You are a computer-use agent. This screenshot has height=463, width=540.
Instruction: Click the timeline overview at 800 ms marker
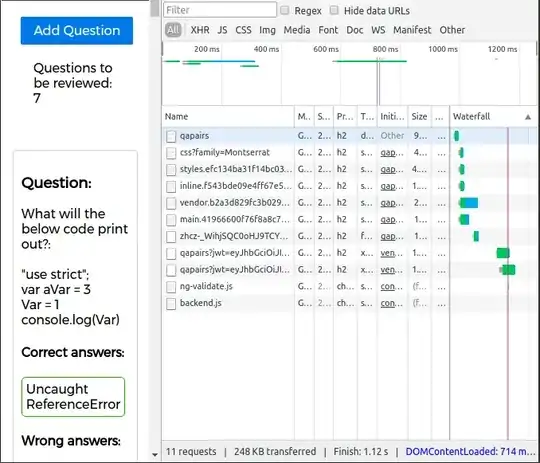(385, 49)
